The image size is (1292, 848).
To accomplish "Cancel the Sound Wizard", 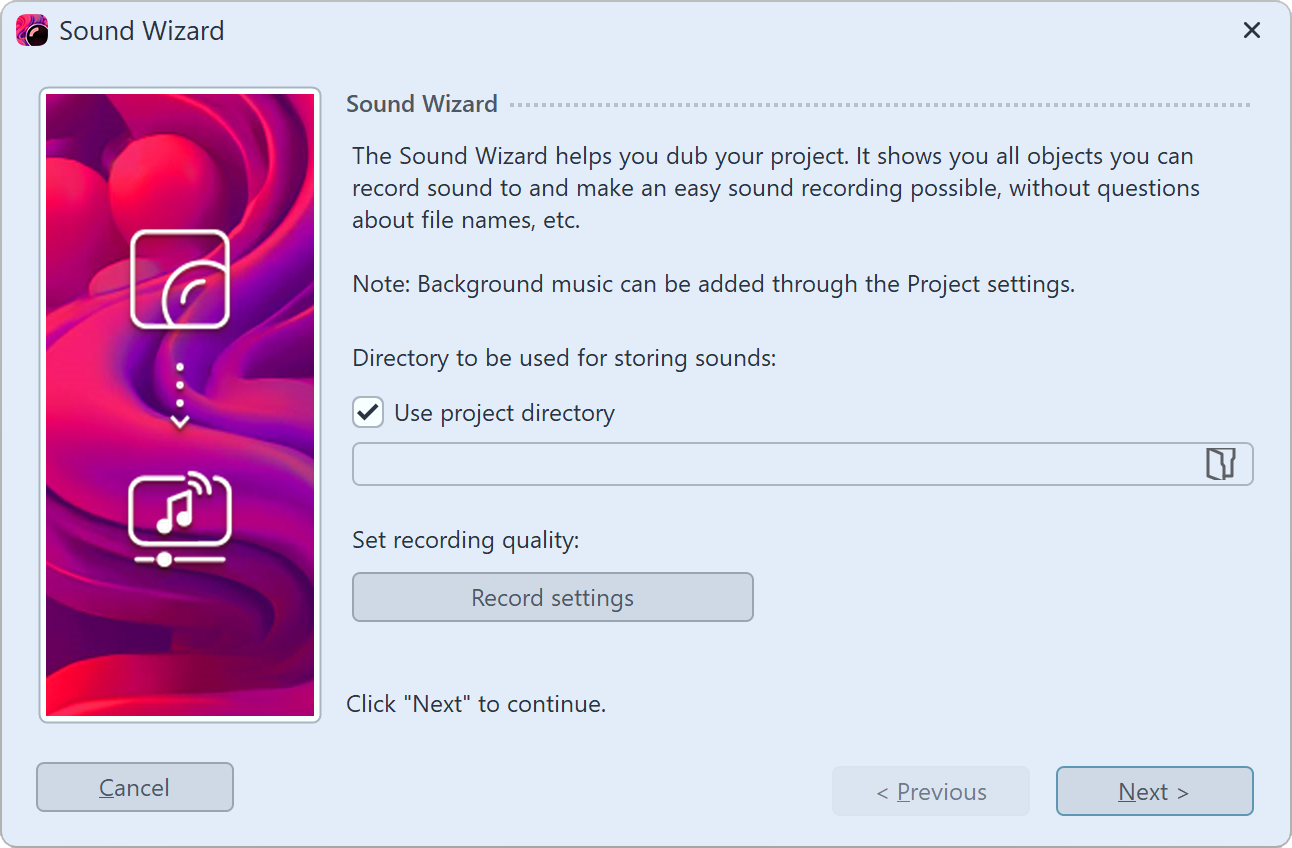I will [x=134, y=787].
